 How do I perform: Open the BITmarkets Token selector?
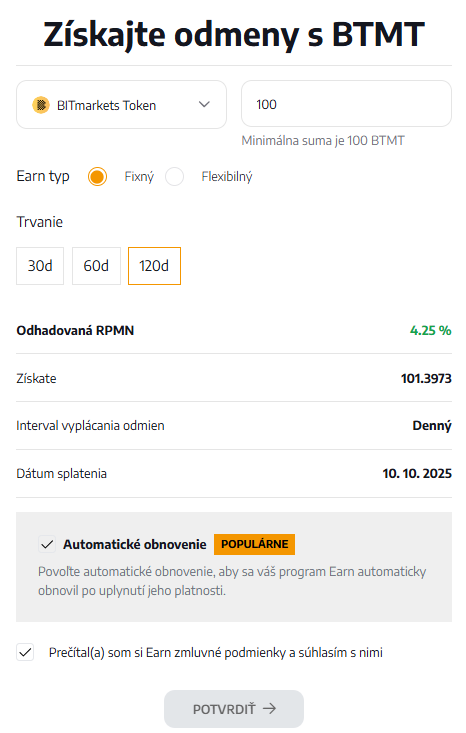point(122,105)
